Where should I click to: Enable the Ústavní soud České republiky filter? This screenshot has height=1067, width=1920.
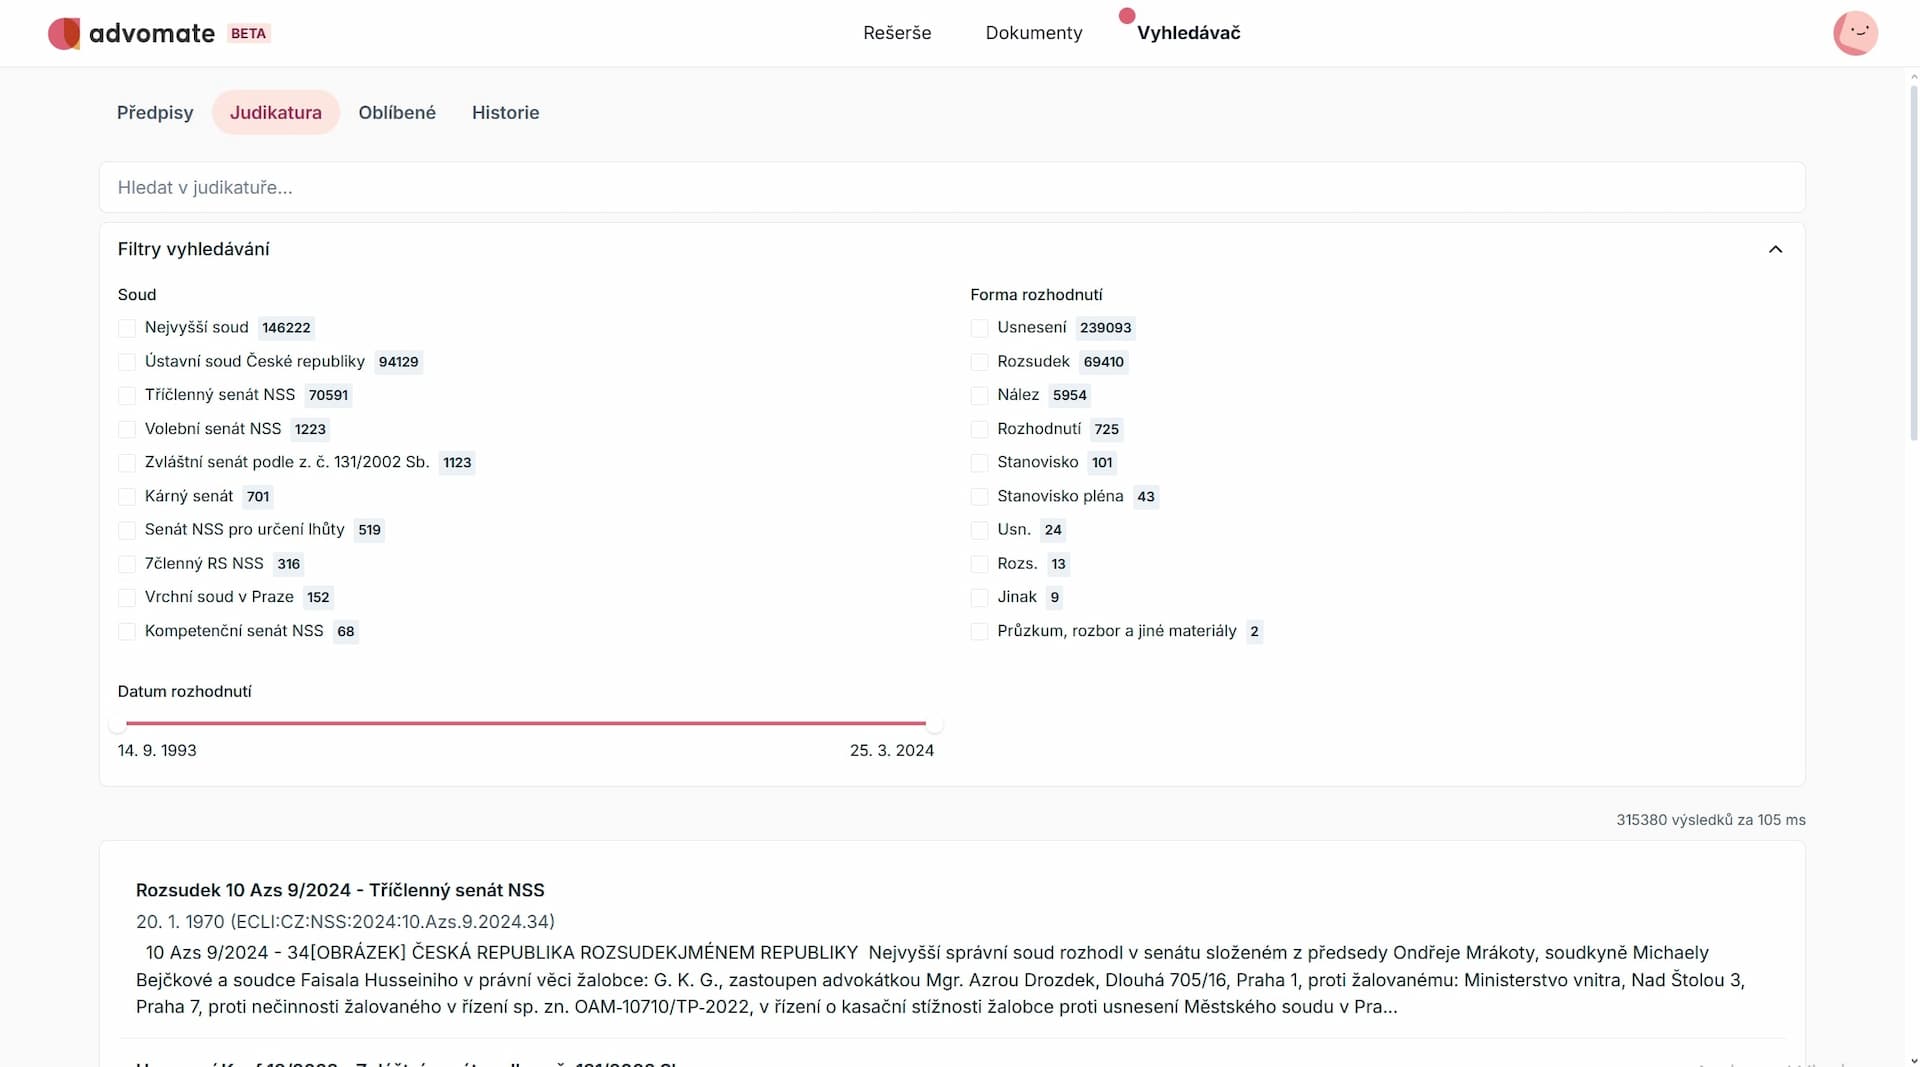point(127,362)
